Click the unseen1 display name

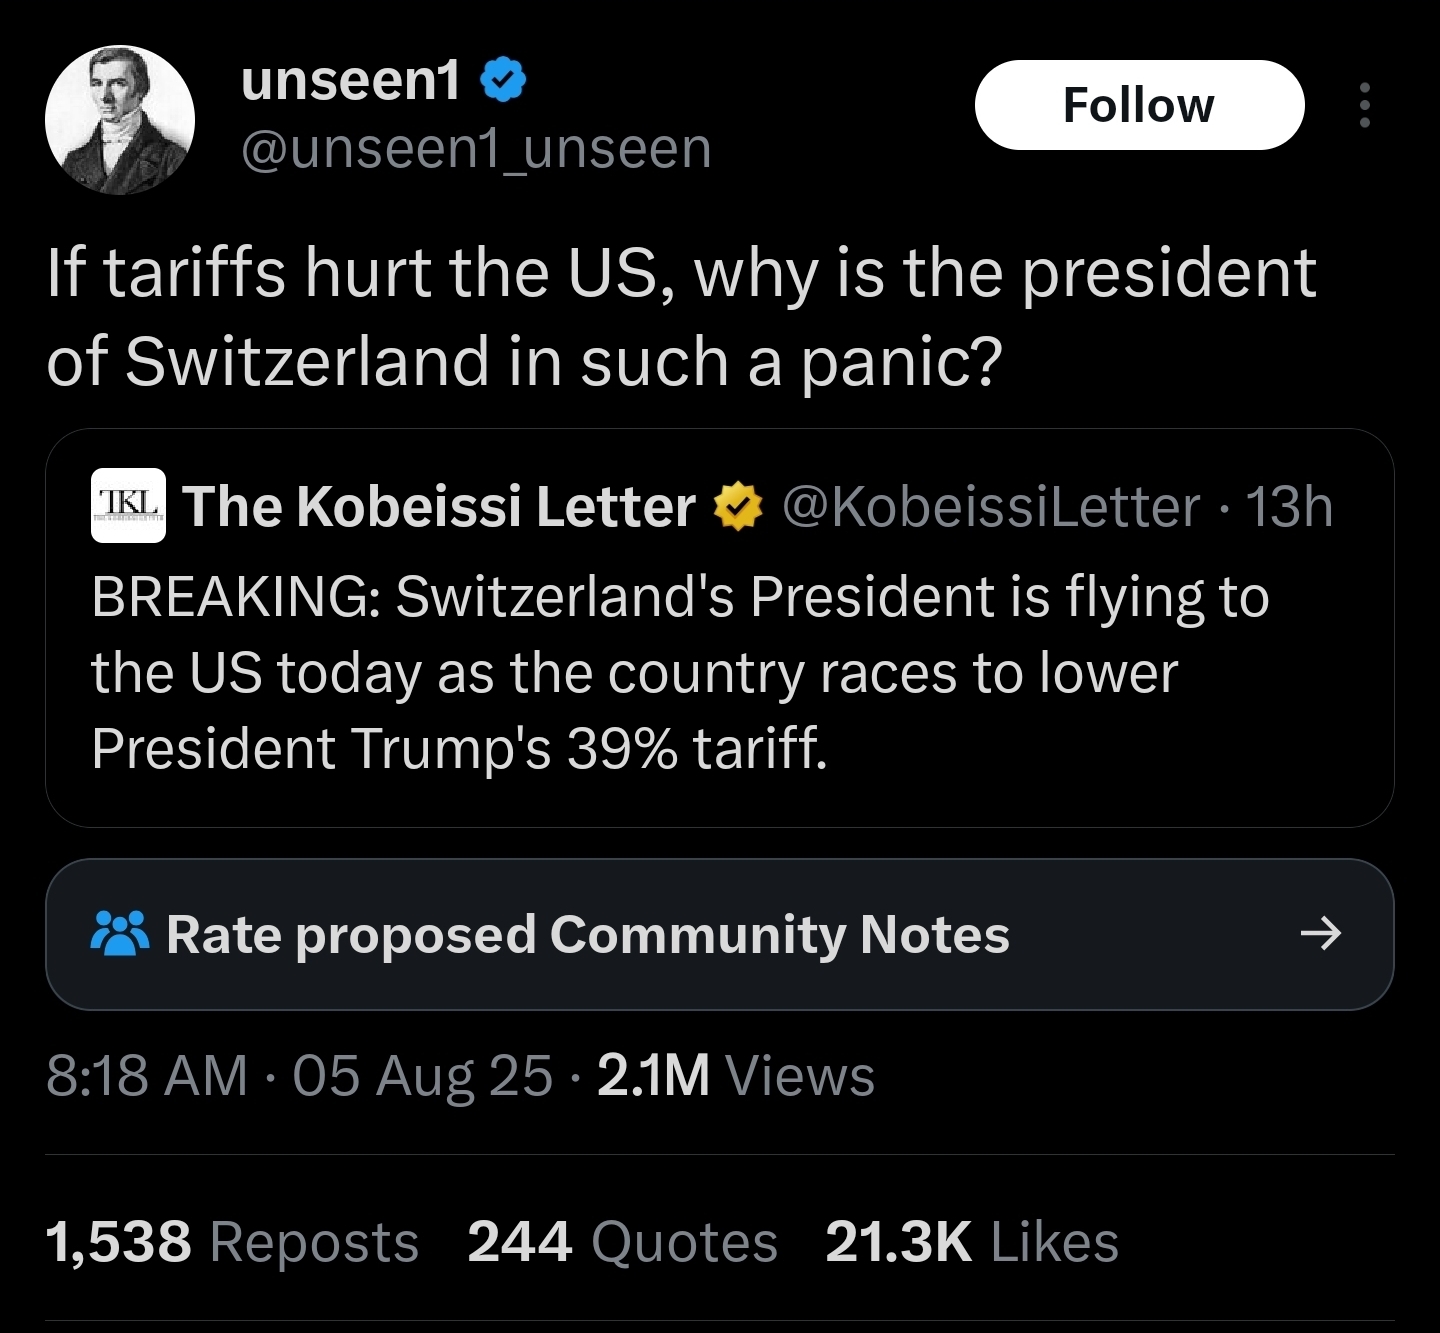[350, 80]
